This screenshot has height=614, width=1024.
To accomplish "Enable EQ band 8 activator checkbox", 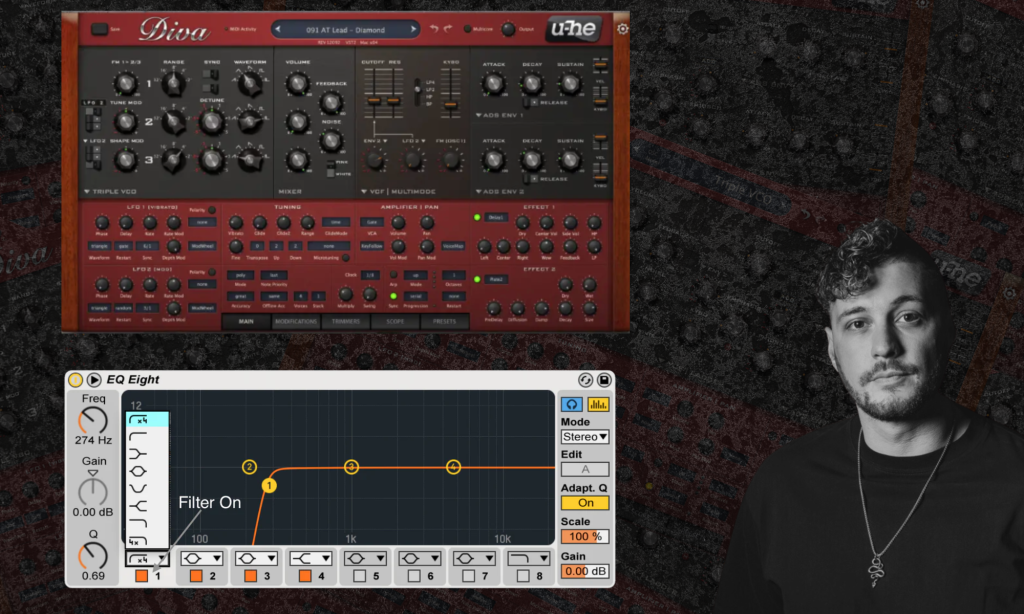I will pyautogui.click(x=523, y=576).
